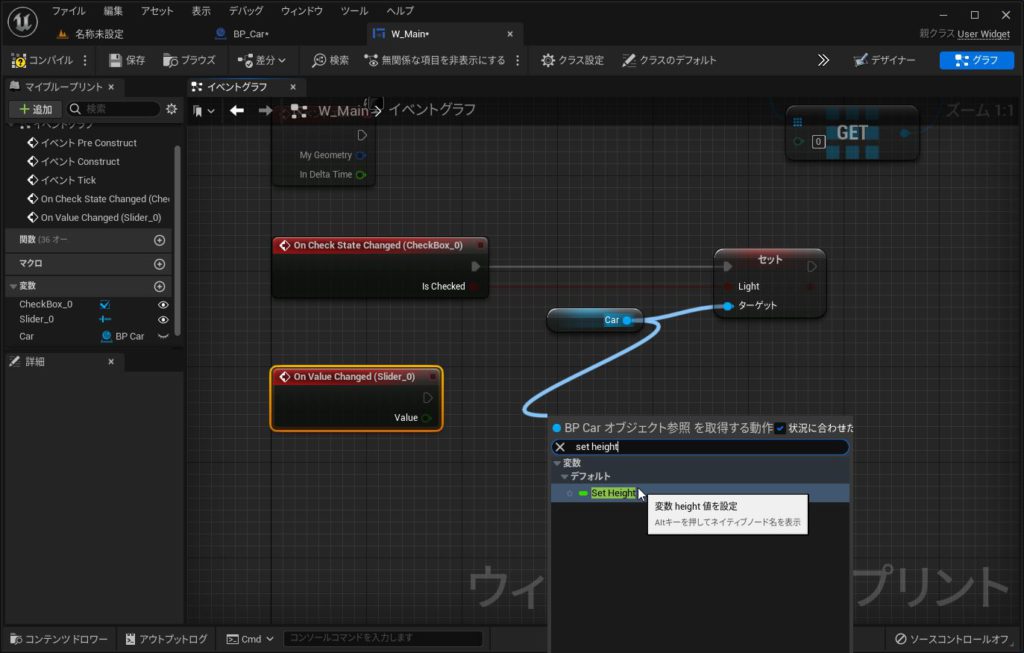This screenshot has width=1024, height=653.
Task: Open the ツール menu
Action: point(355,11)
